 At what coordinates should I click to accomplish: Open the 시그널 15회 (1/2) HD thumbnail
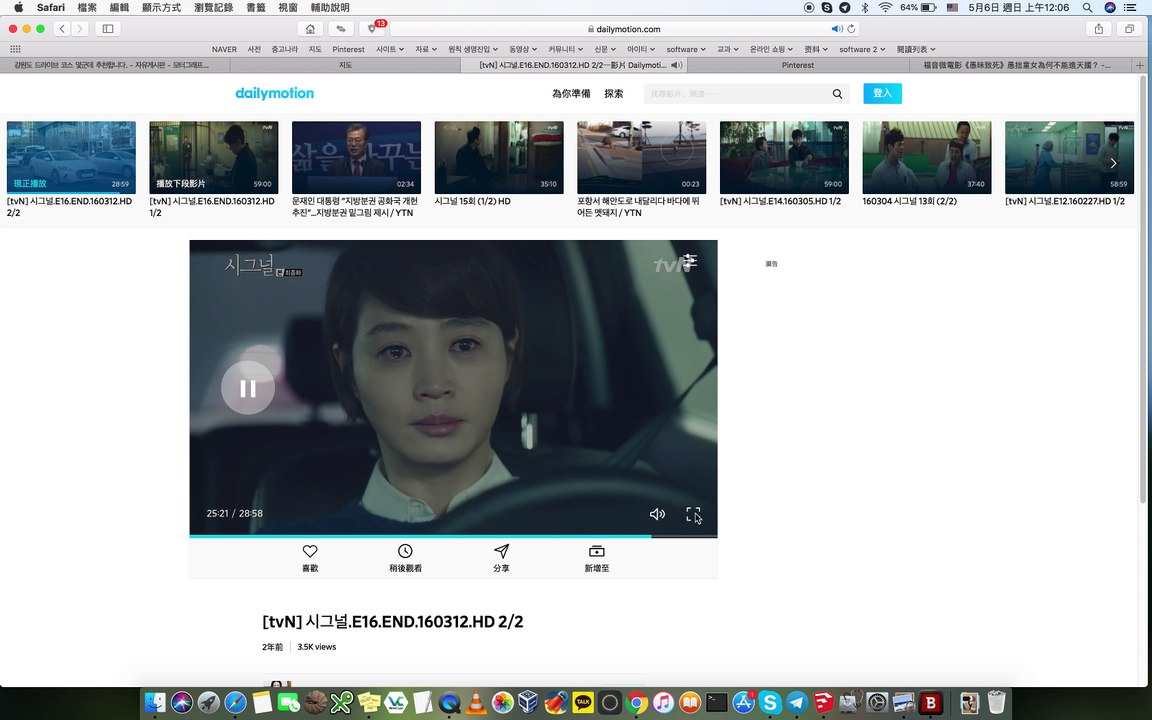[x=499, y=157]
